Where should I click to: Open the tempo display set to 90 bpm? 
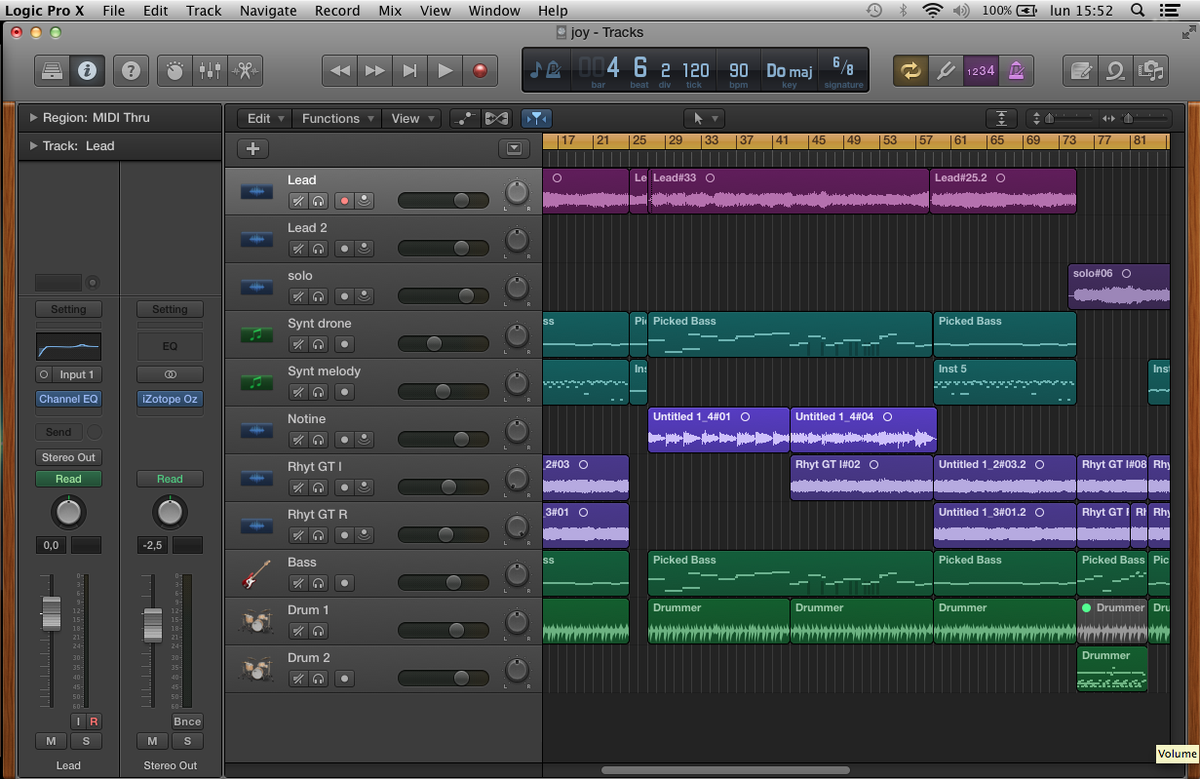coord(739,71)
